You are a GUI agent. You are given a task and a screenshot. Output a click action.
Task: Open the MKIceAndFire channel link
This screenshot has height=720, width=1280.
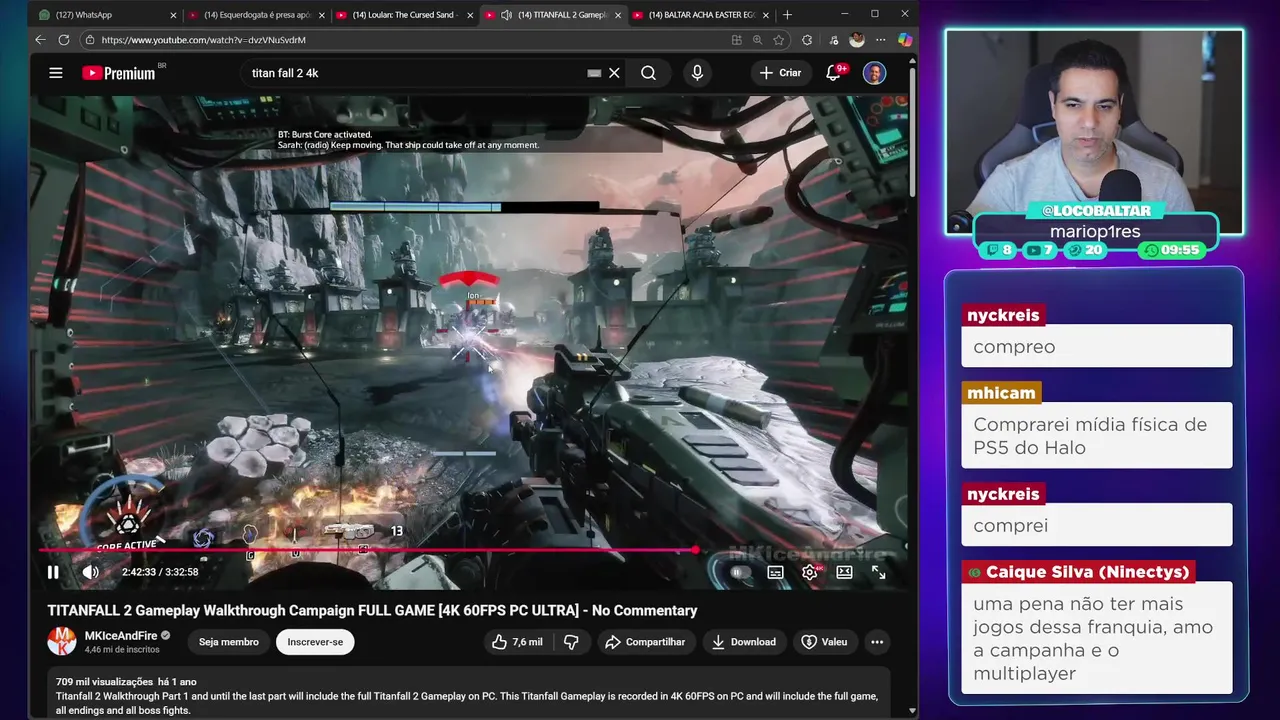[120, 635]
